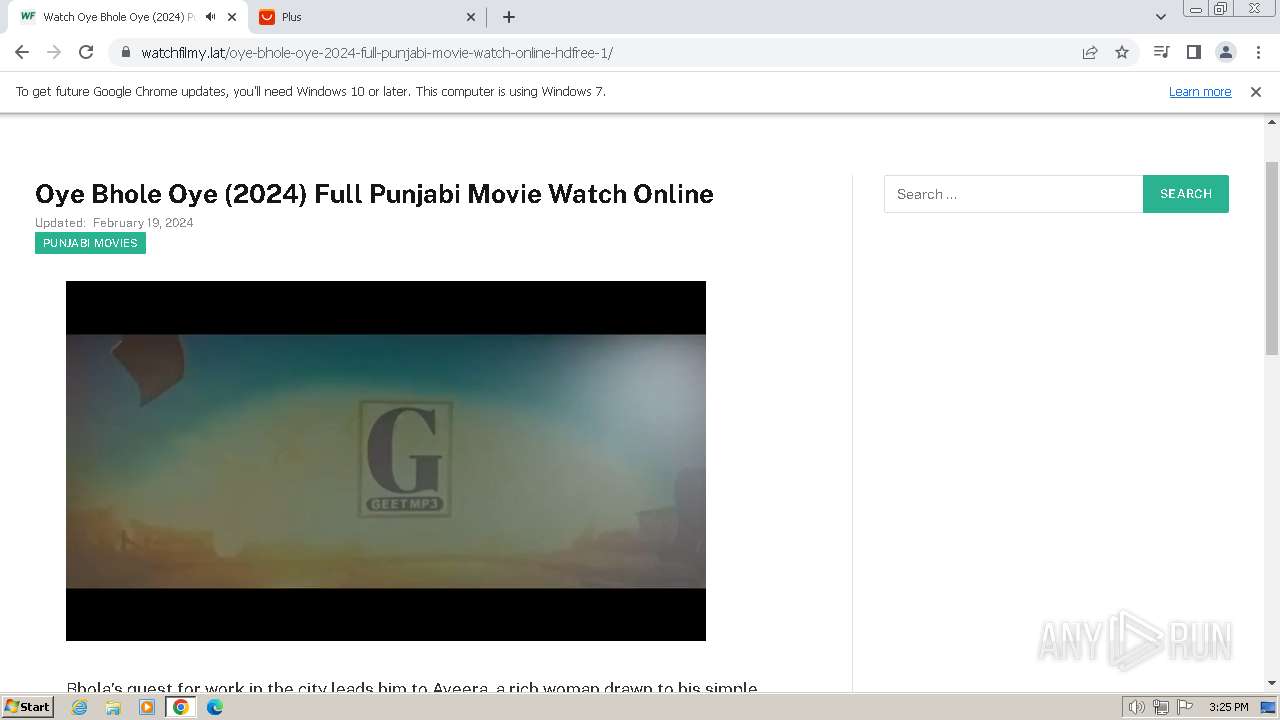The image size is (1280, 720).
Task: Open the media control icon
Action: [x=1161, y=53]
